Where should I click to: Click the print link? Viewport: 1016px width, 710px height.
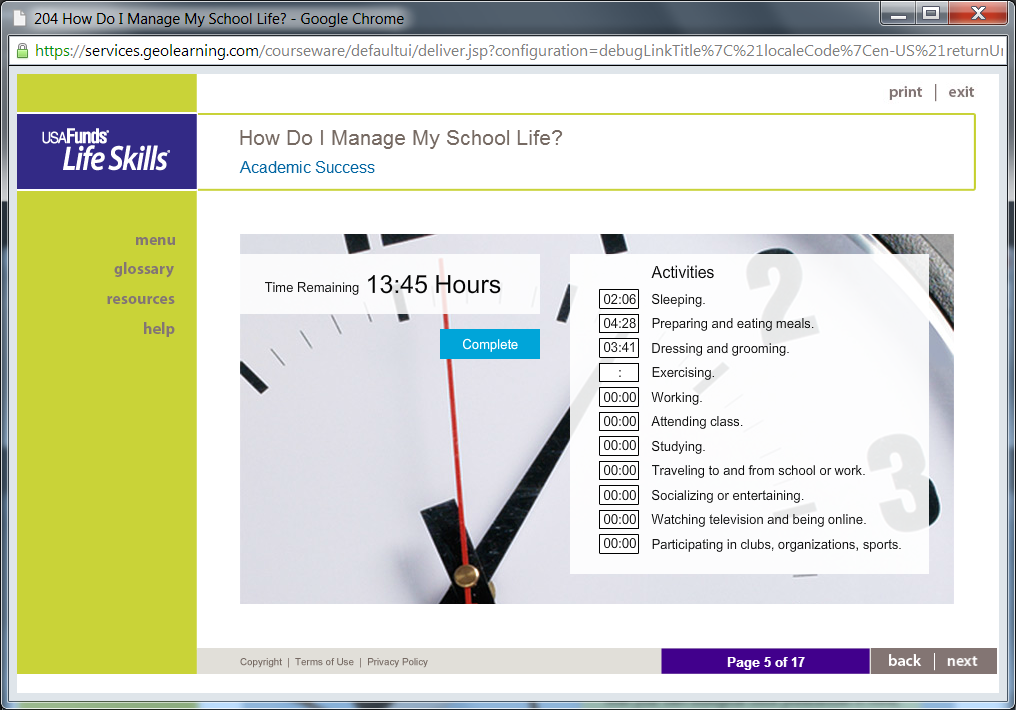[905, 92]
